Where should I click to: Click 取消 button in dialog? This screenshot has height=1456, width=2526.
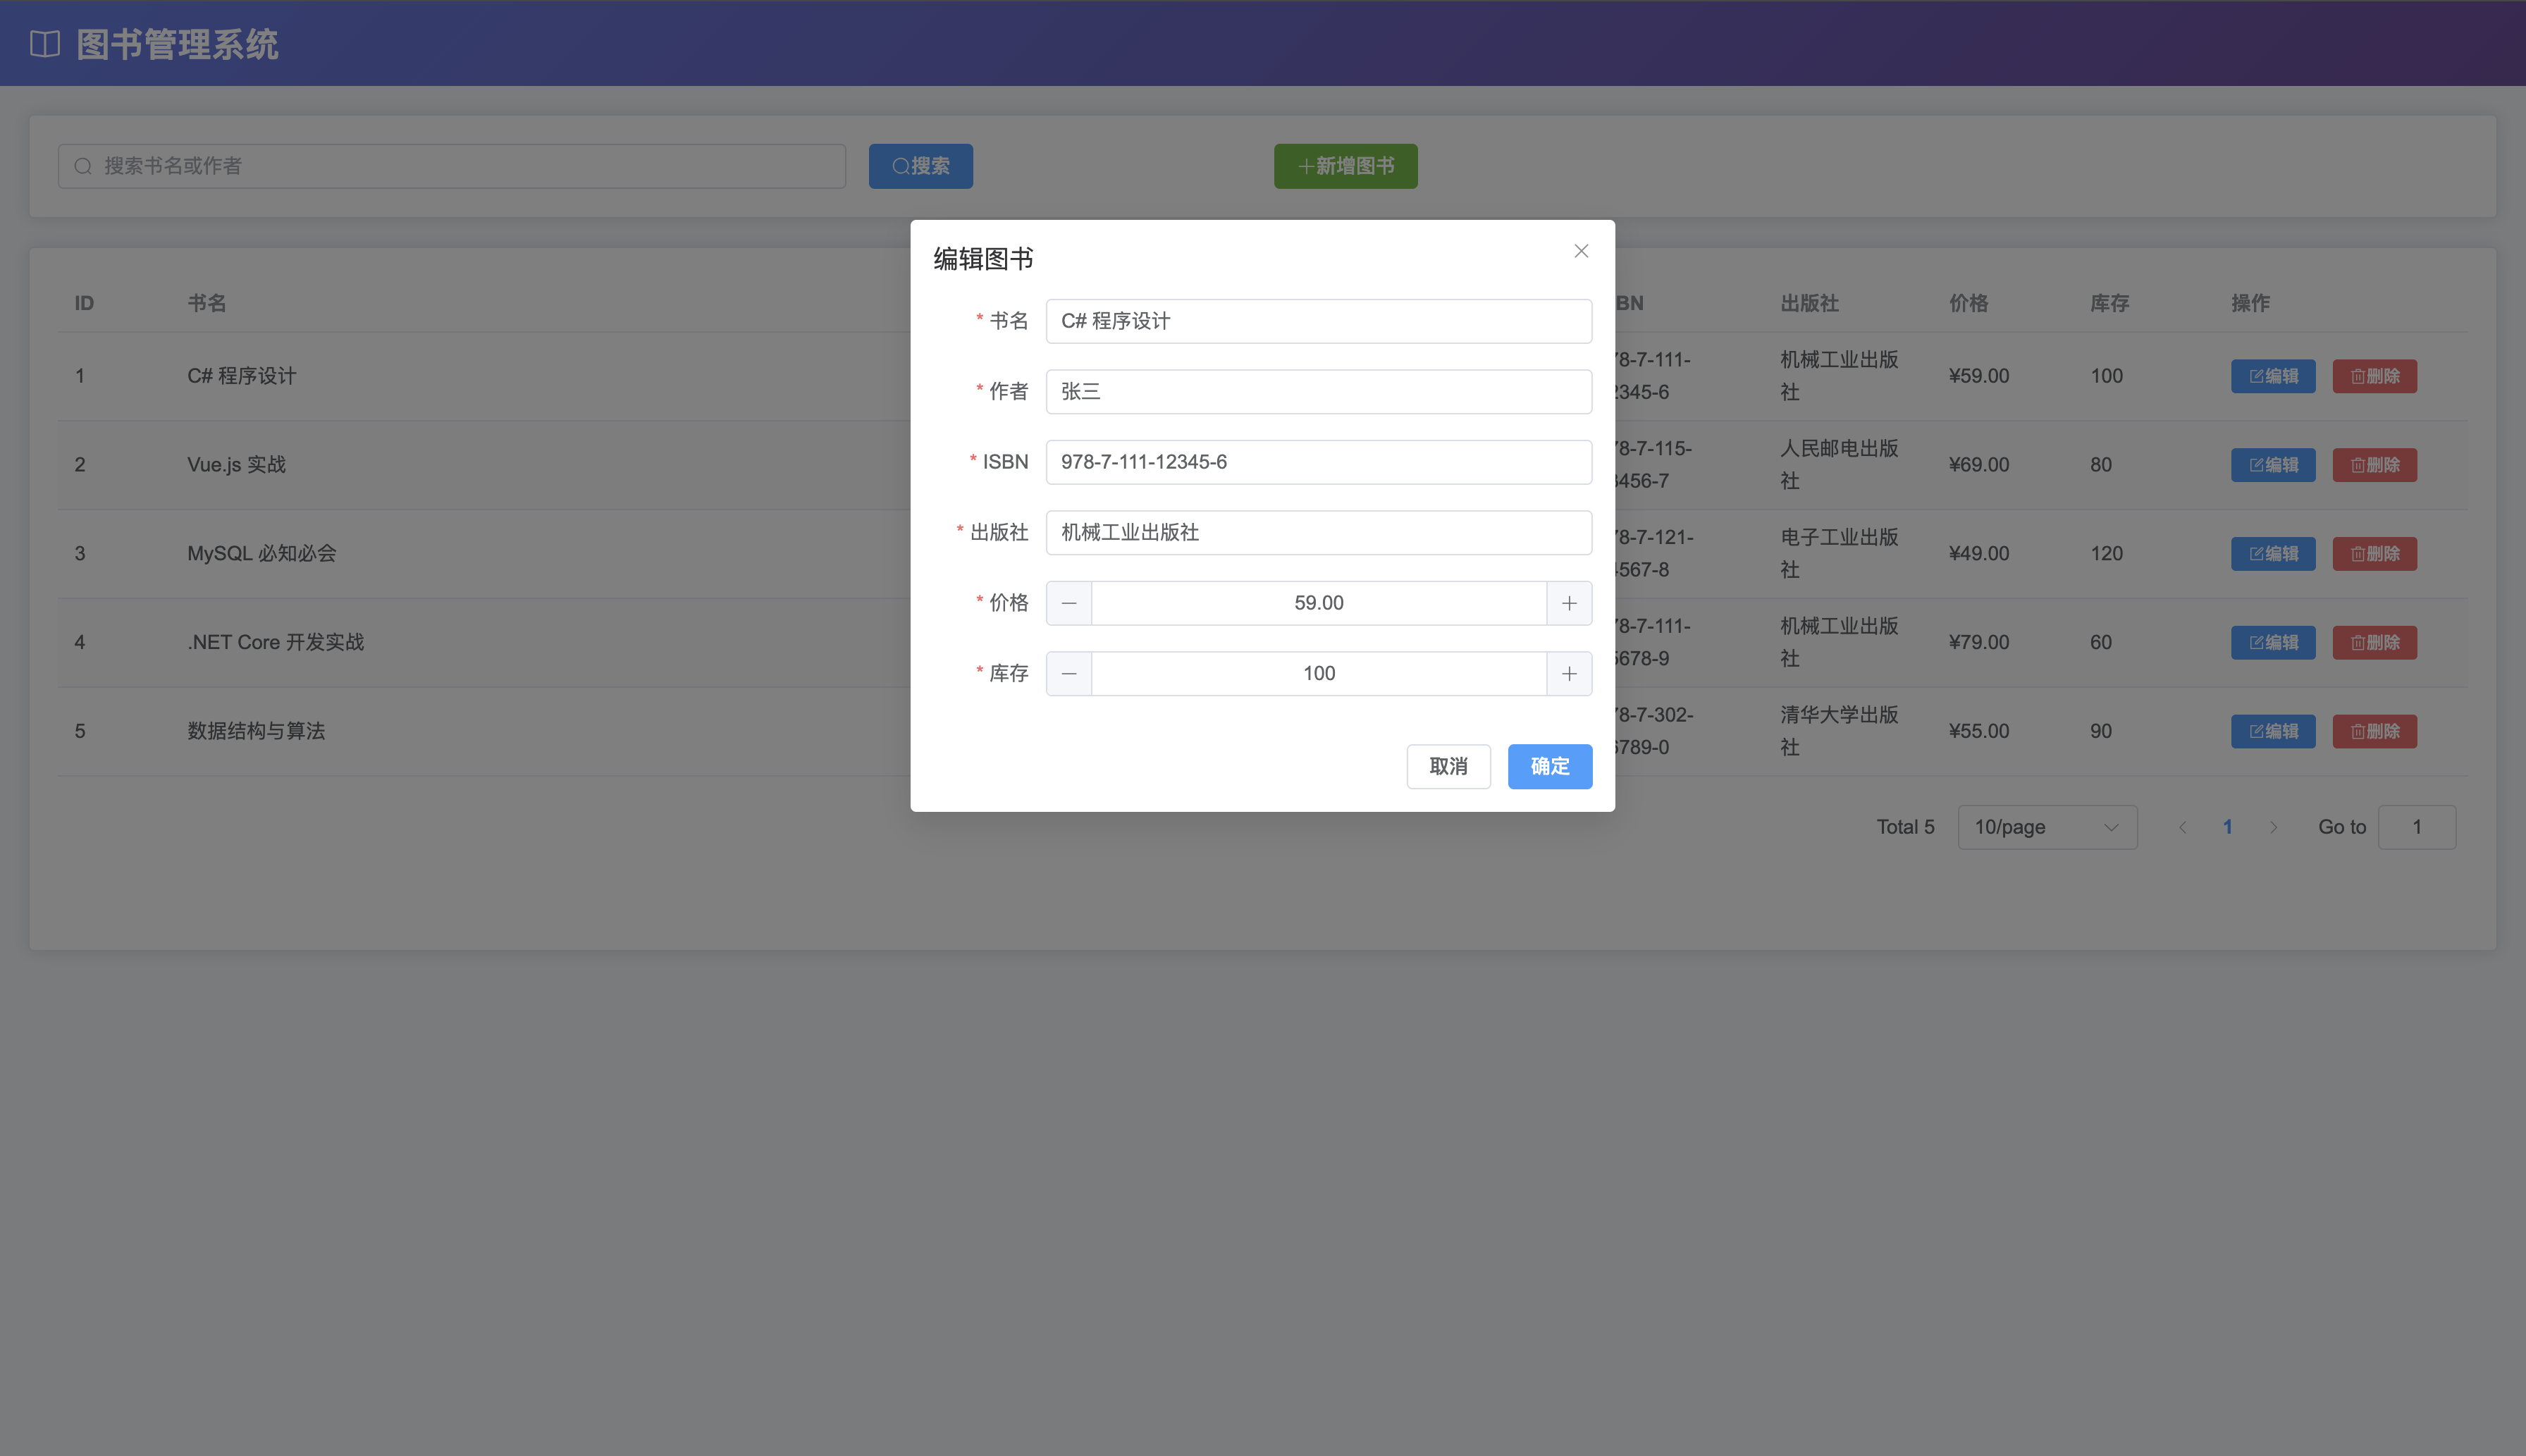tap(1448, 766)
